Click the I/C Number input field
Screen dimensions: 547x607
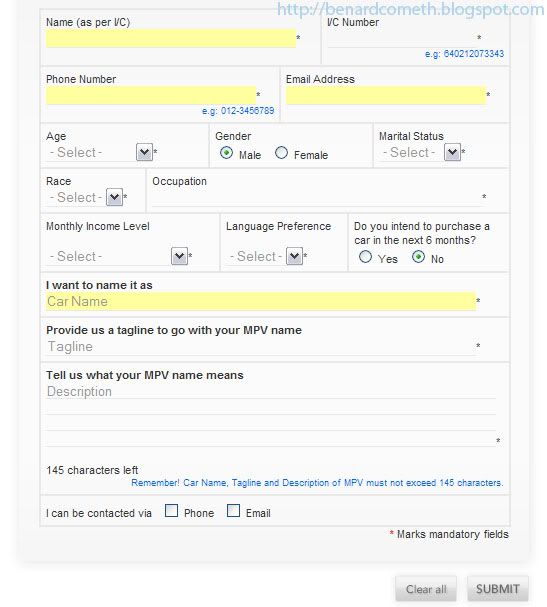pos(402,39)
